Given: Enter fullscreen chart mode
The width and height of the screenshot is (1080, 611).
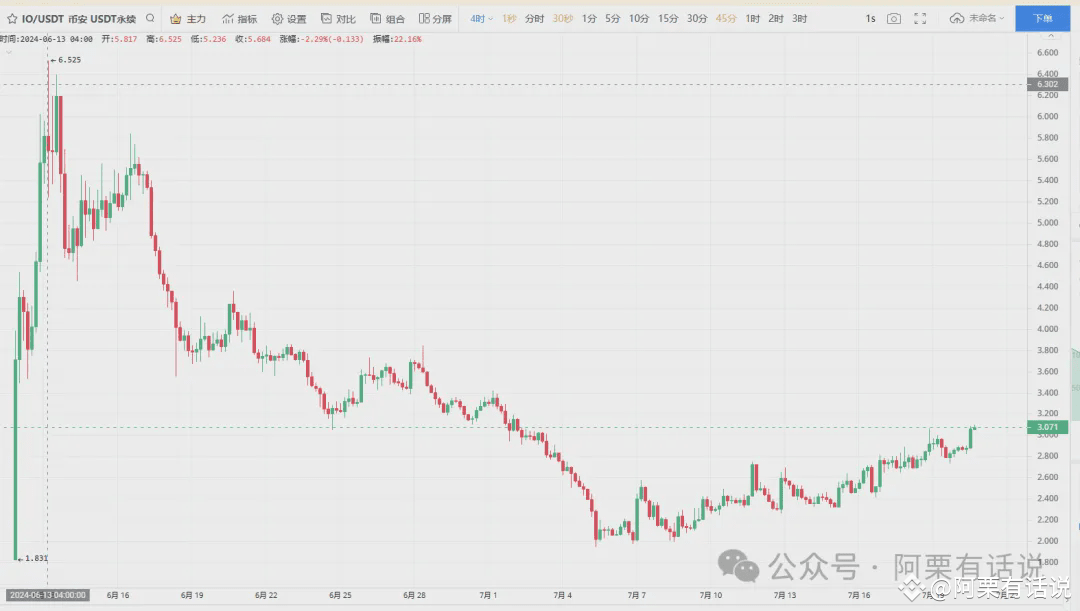Looking at the screenshot, I should tap(920, 19).
